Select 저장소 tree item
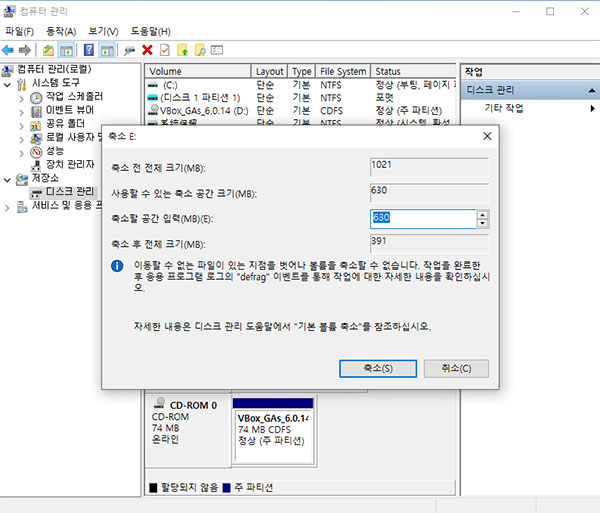Viewport: 600px width, 513px height. [45, 178]
